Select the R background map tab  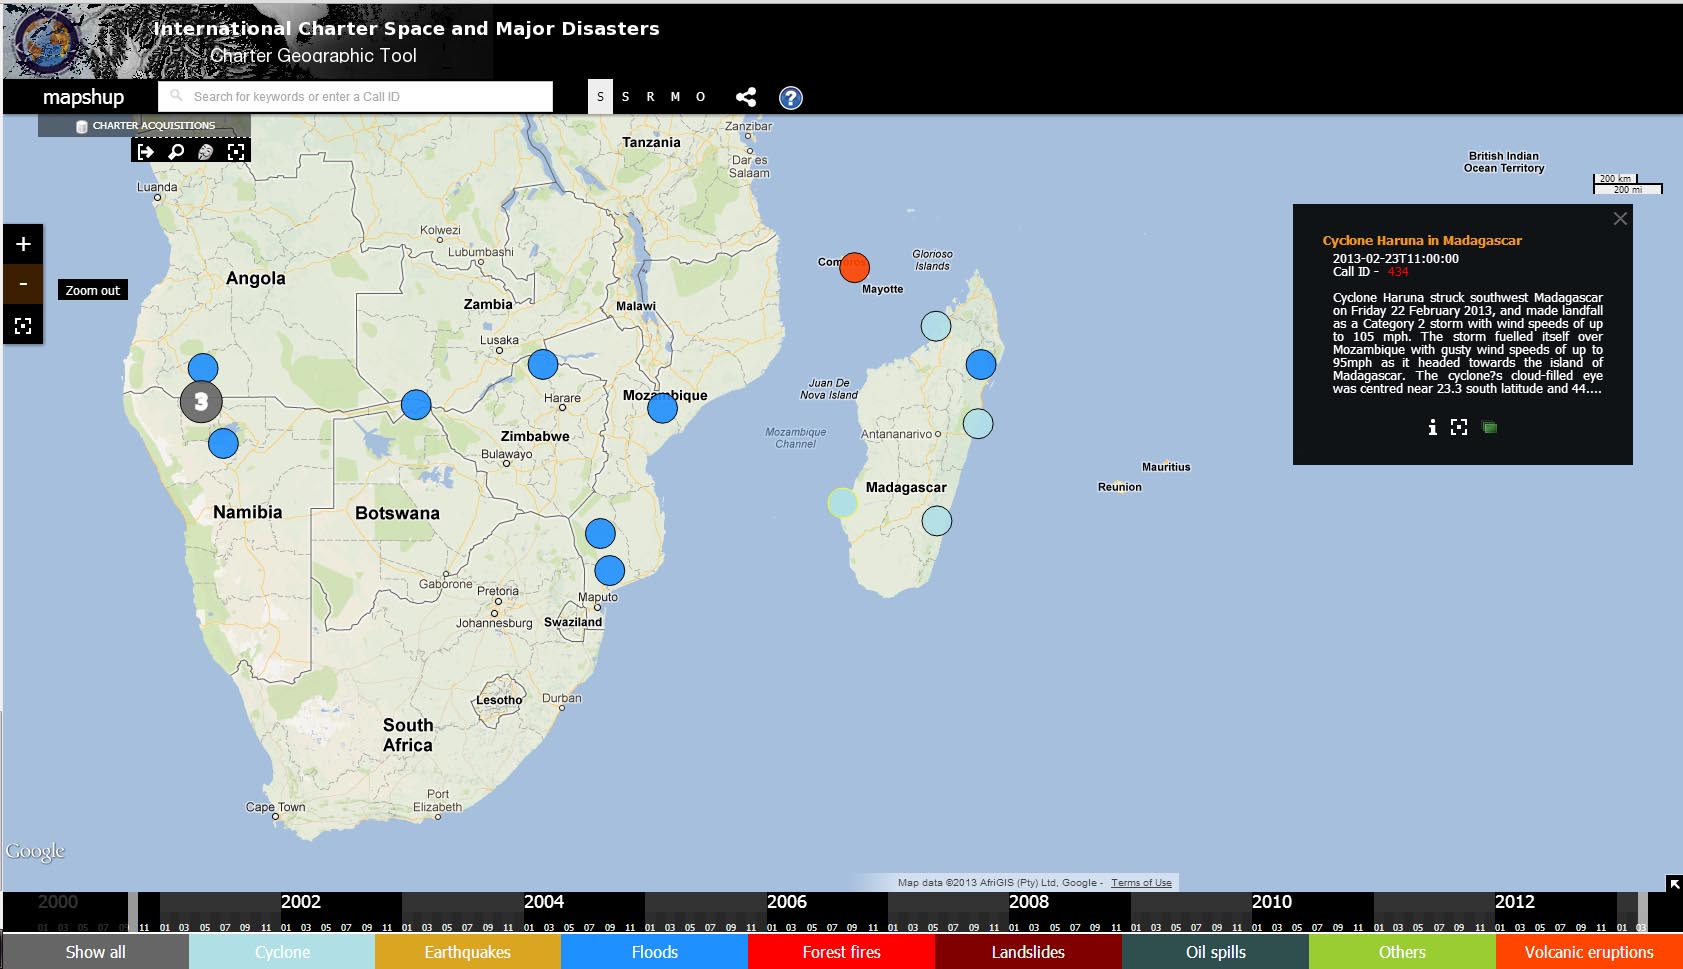coord(650,97)
